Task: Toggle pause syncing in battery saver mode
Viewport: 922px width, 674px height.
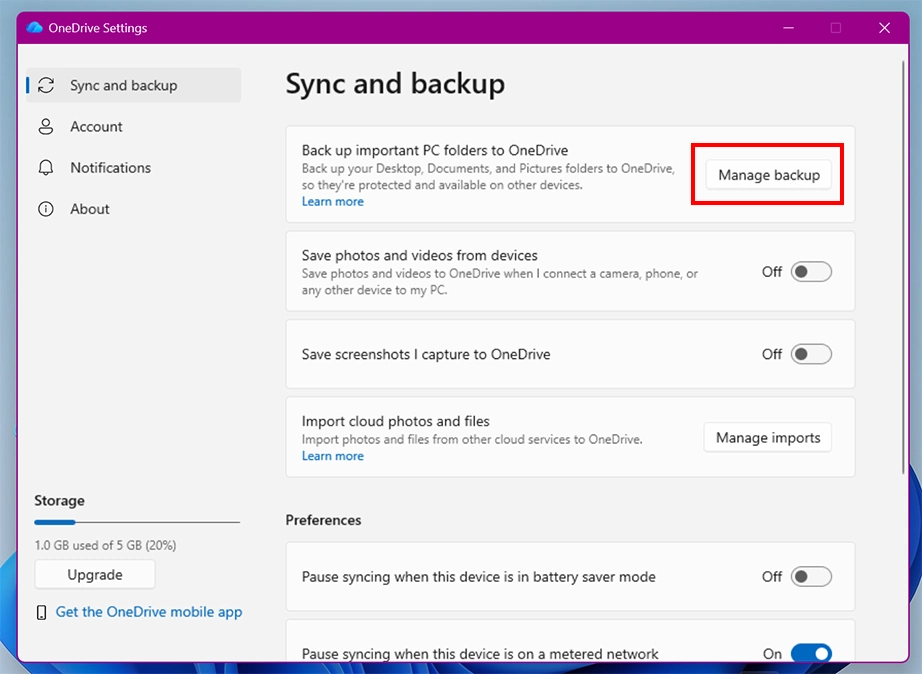Action: tap(811, 576)
